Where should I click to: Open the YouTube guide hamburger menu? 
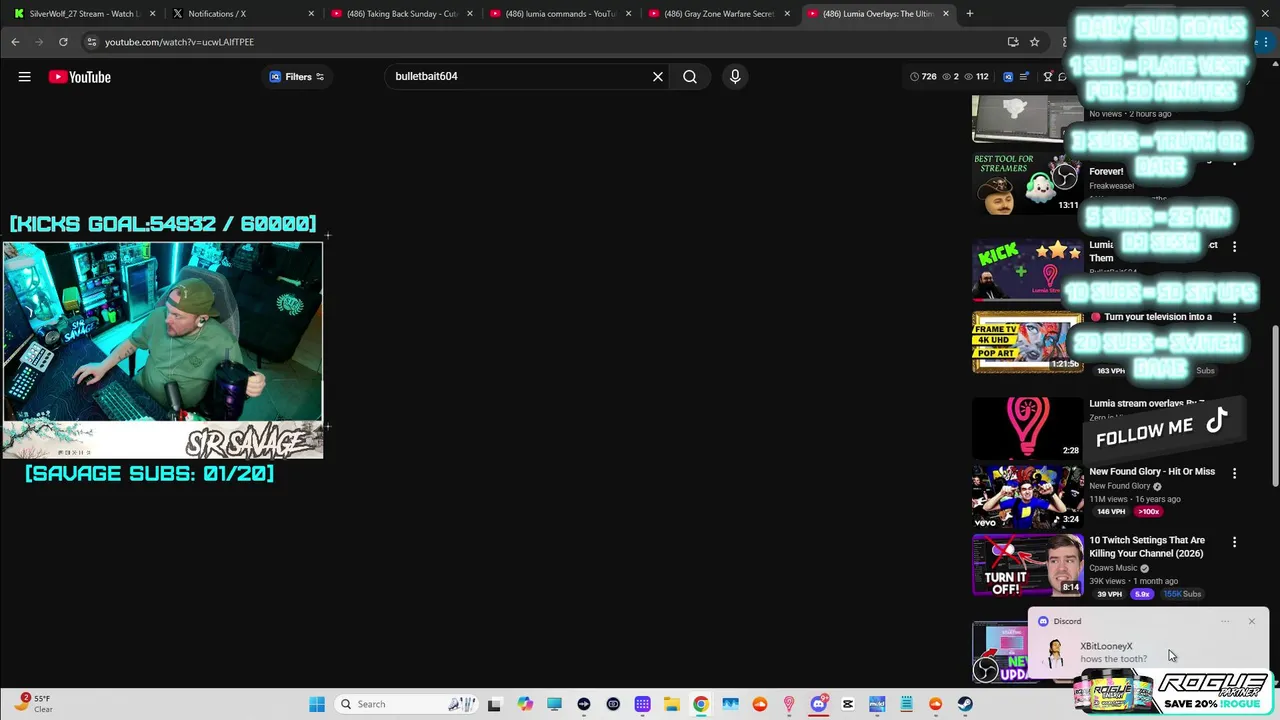(24, 77)
